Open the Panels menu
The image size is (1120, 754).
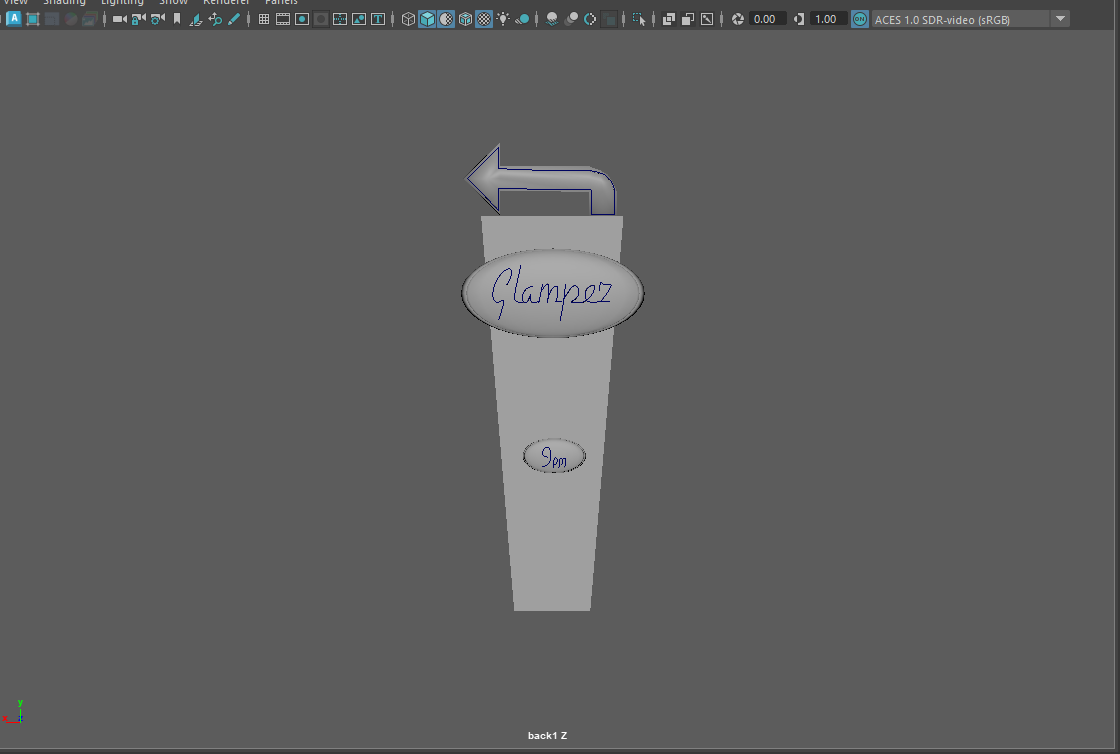(281, 2)
